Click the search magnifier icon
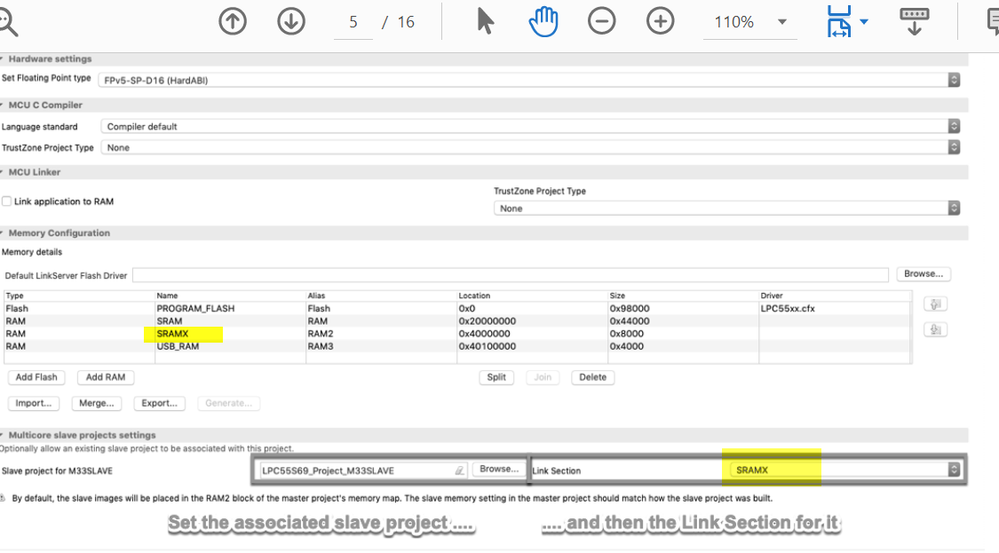This screenshot has width=999, height=553. [6, 23]
